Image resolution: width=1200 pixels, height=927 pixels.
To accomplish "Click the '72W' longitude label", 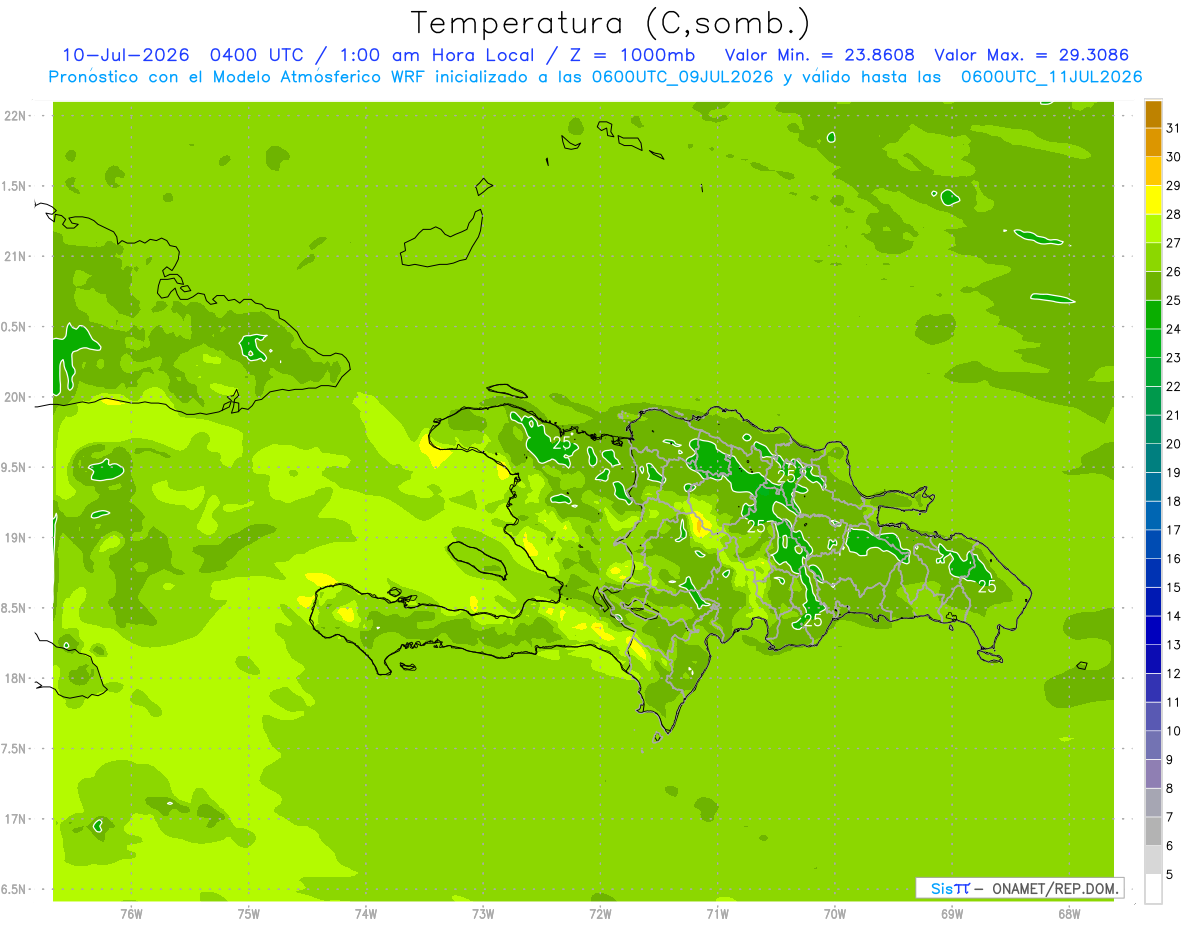I will tap(600, 913).
